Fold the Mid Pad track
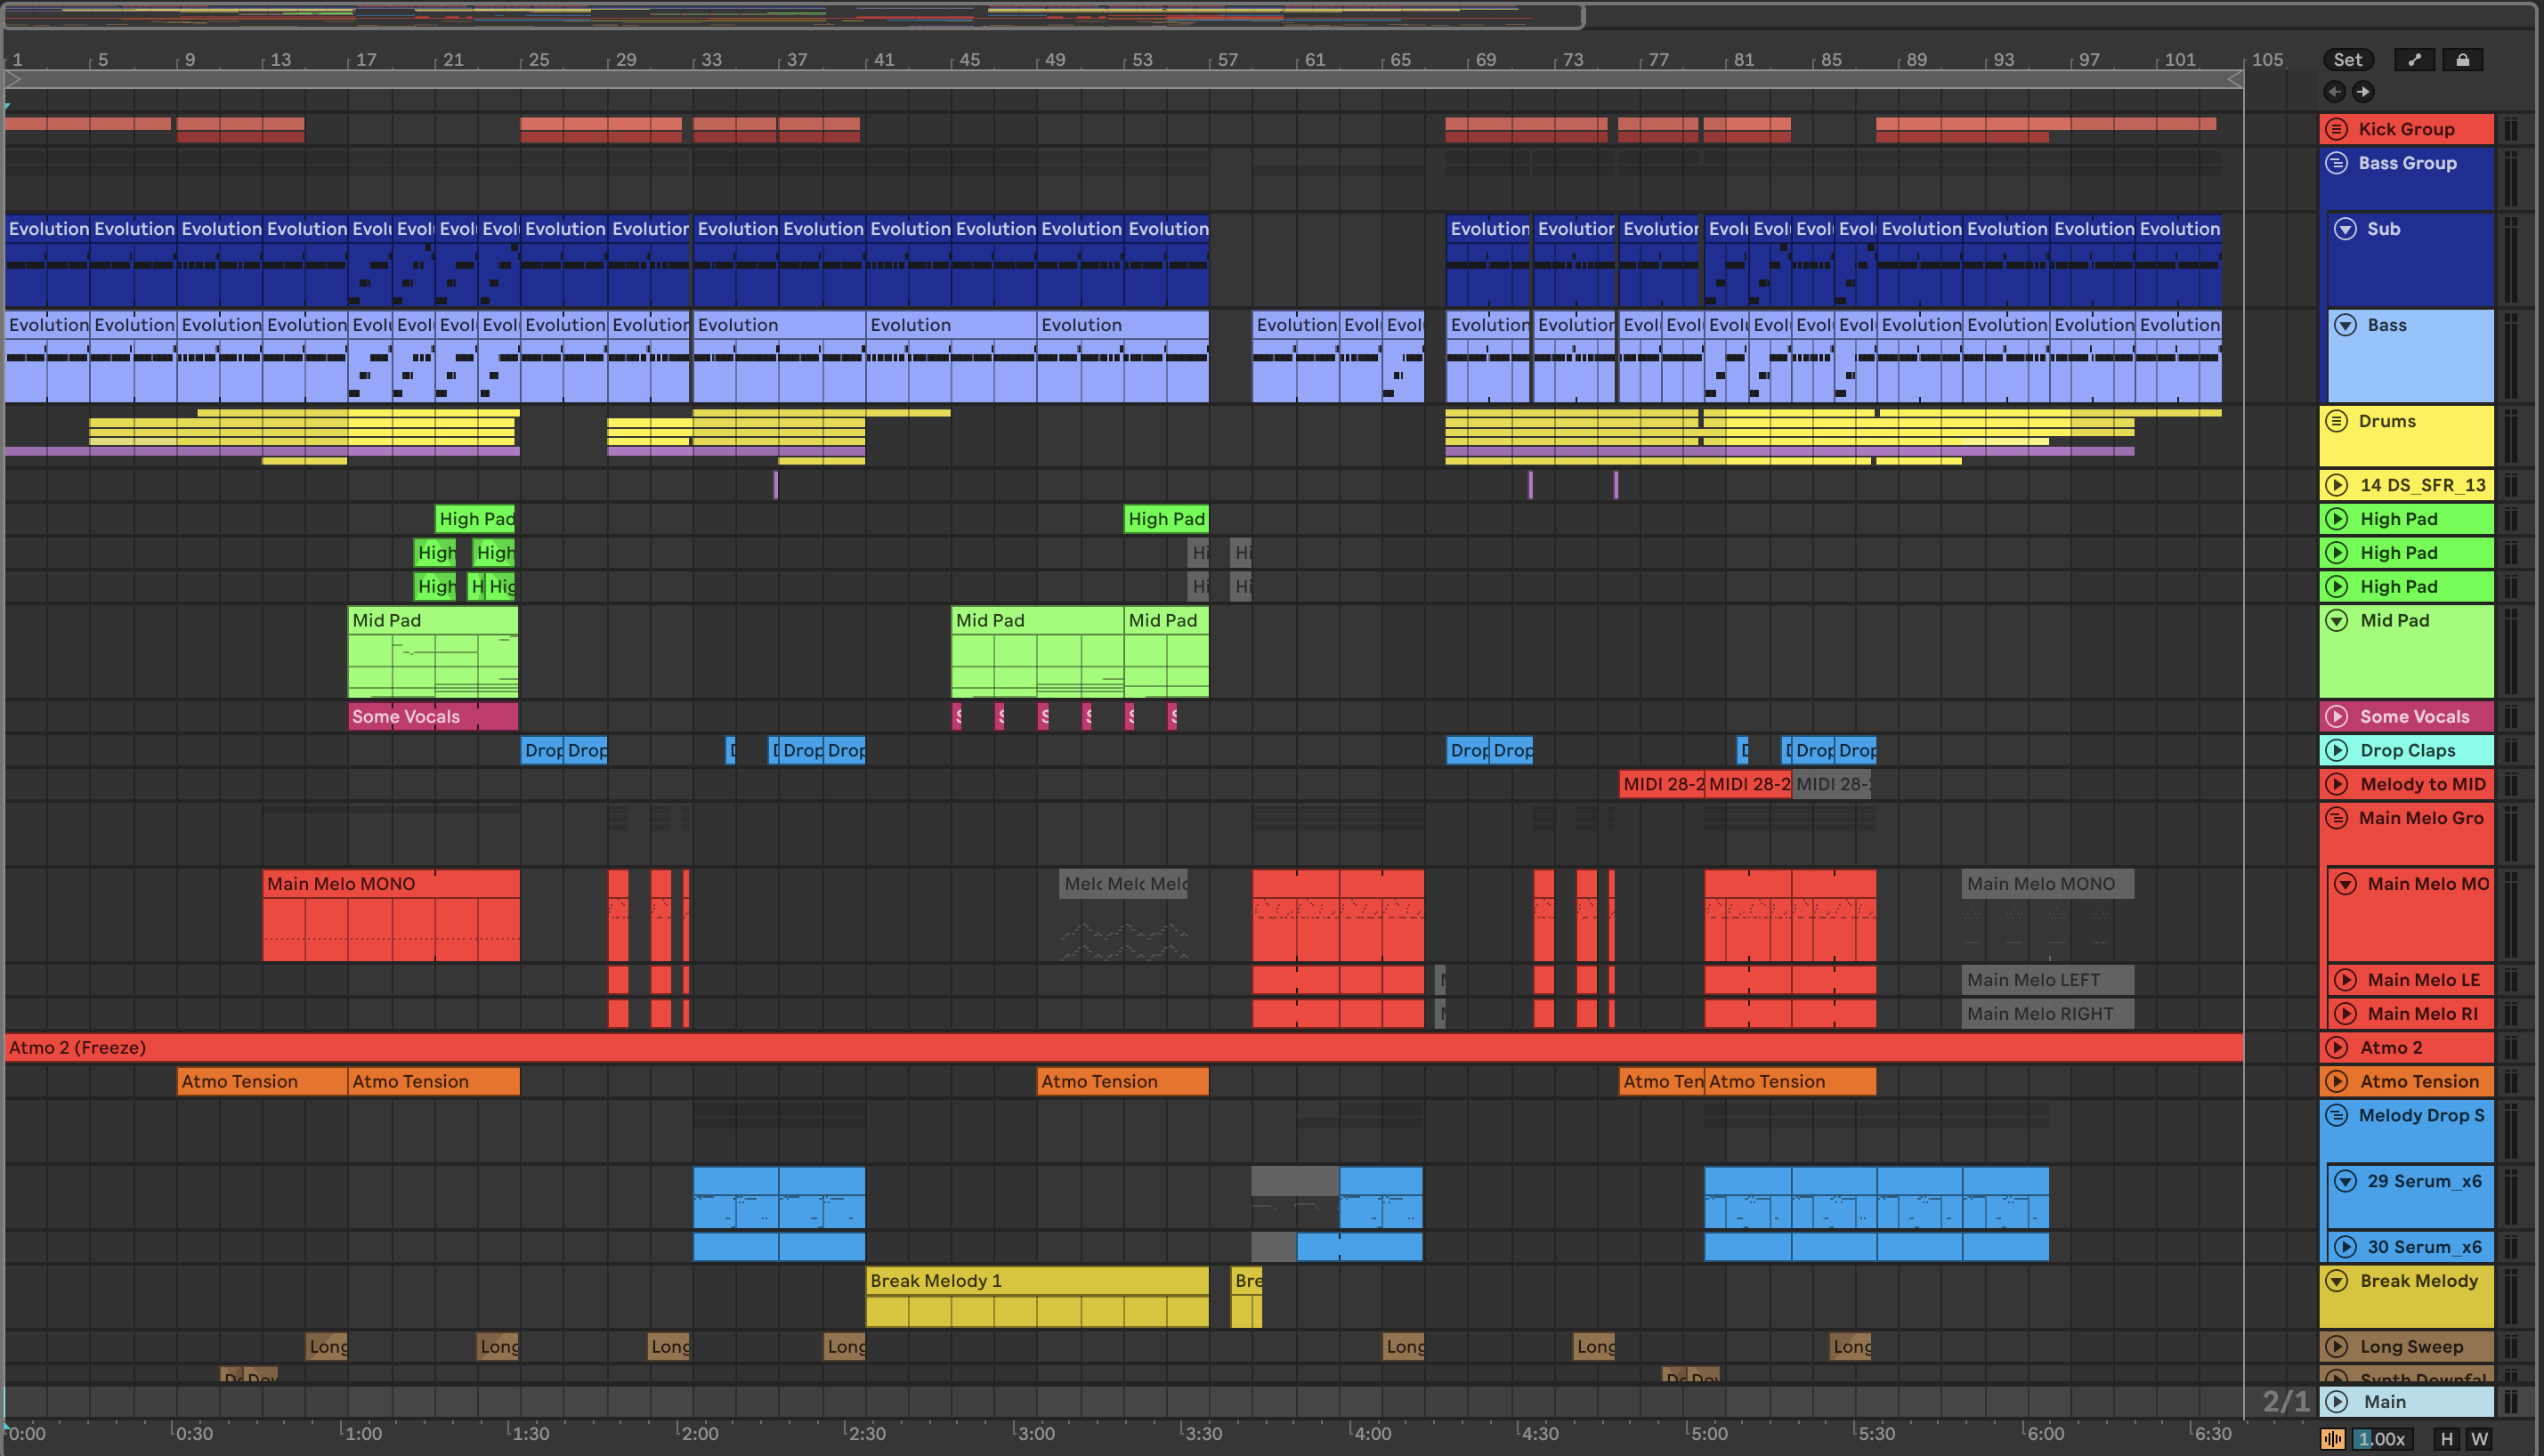This screenshot has height=1456, width=2544. (x=2336, y=621)
